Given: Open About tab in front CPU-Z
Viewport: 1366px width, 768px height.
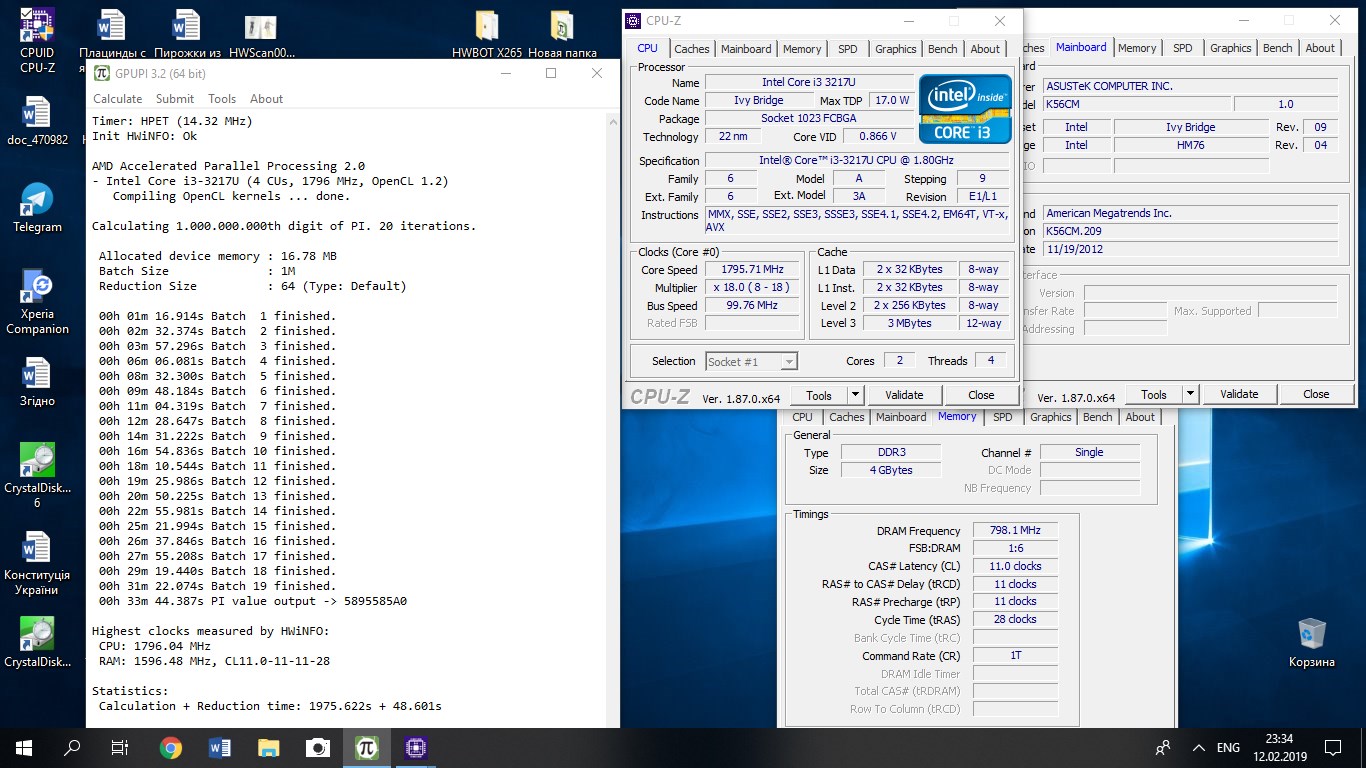Looking at the screenshot, I should pyautogui.click(x=985, y=49).
